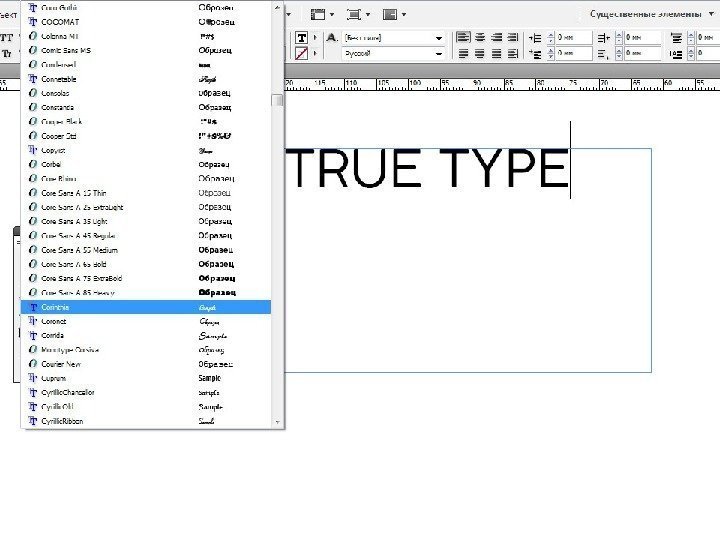This screenshot has height=540, width=720.
Task: Justify text with last line right
Action: [x=496, y=54]
